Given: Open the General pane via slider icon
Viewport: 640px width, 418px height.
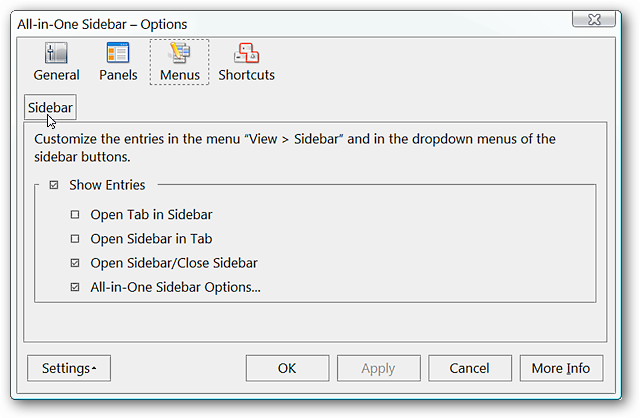Looking at the screenshot, I should pyautogui.click(x=56, y=53).
